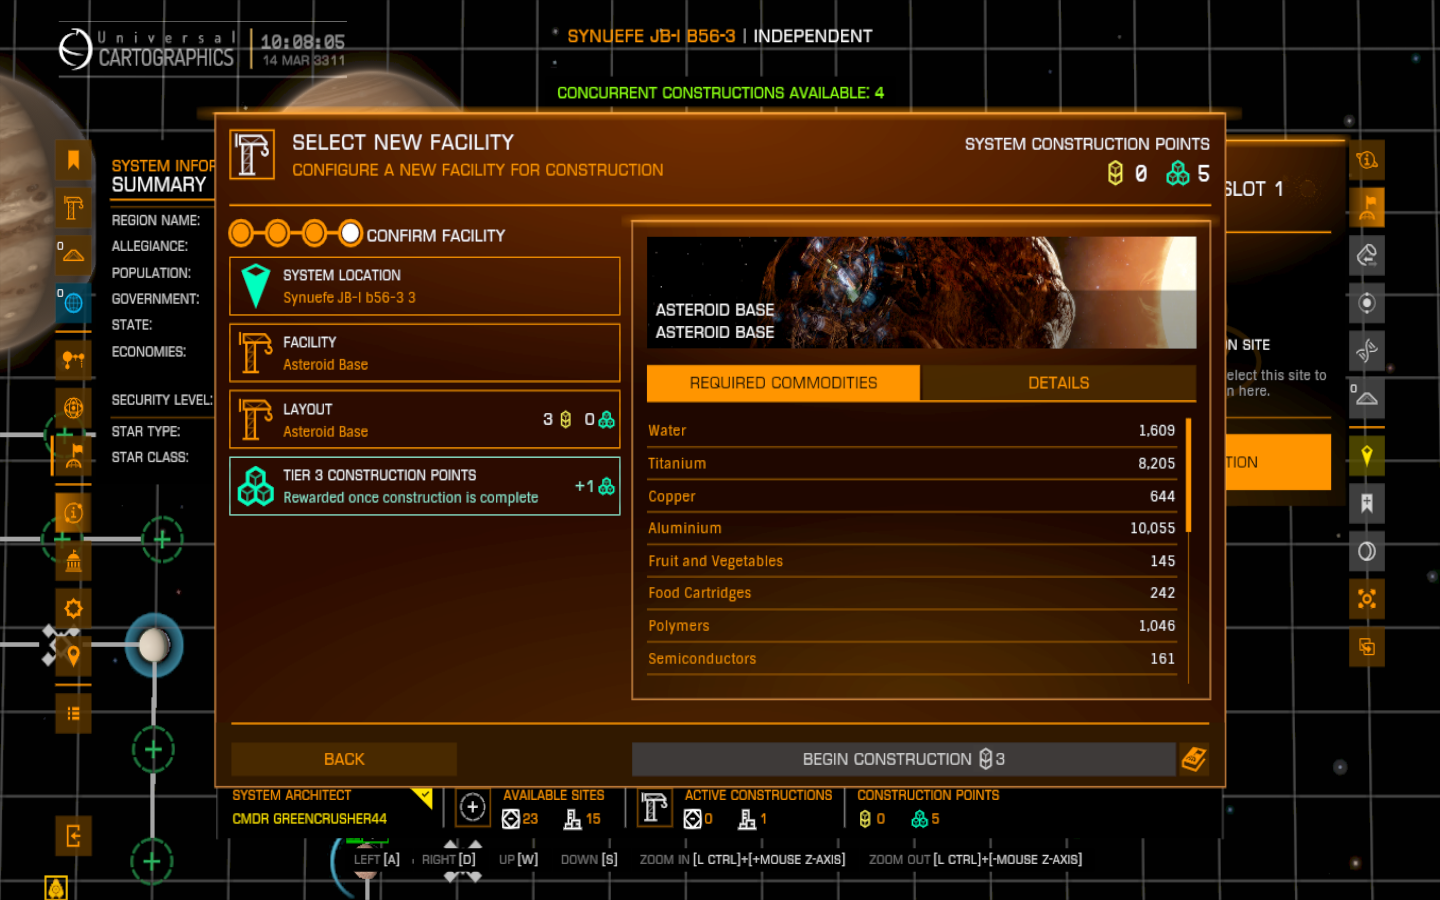Select the yellow location pin in right sidebar

(x=1367, y=456)
